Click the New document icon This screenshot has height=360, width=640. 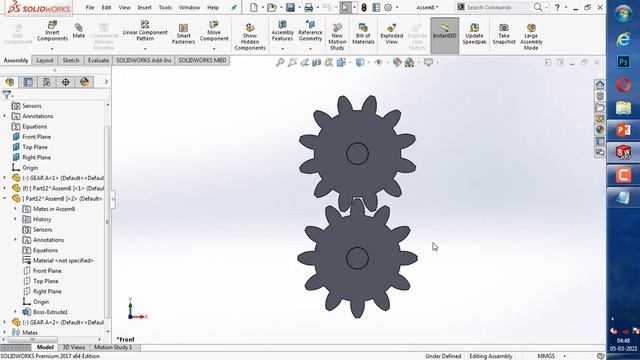click(x=253, y=7)
